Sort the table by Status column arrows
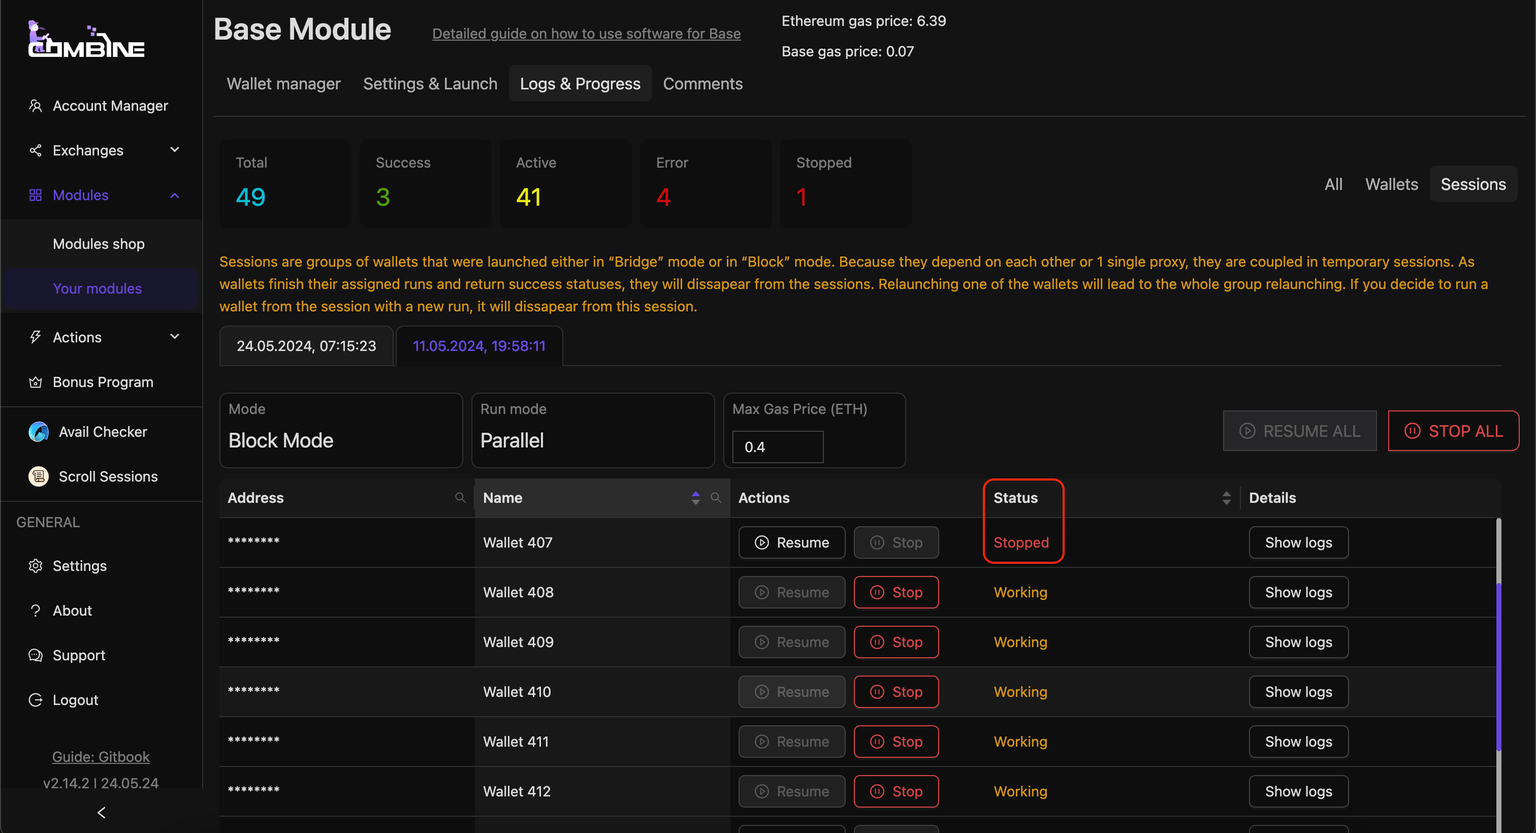 [x=1226, y=498]
